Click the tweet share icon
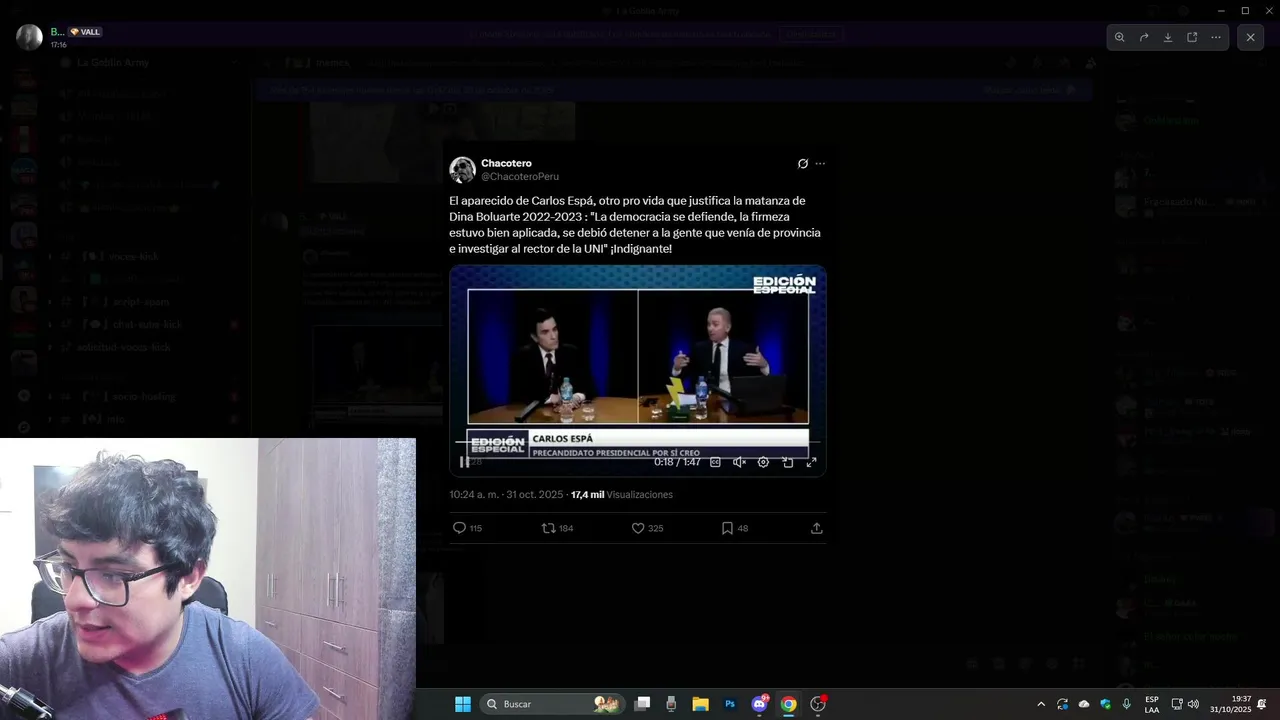This screenshot has width=1280, height=720. coord(816,528)
